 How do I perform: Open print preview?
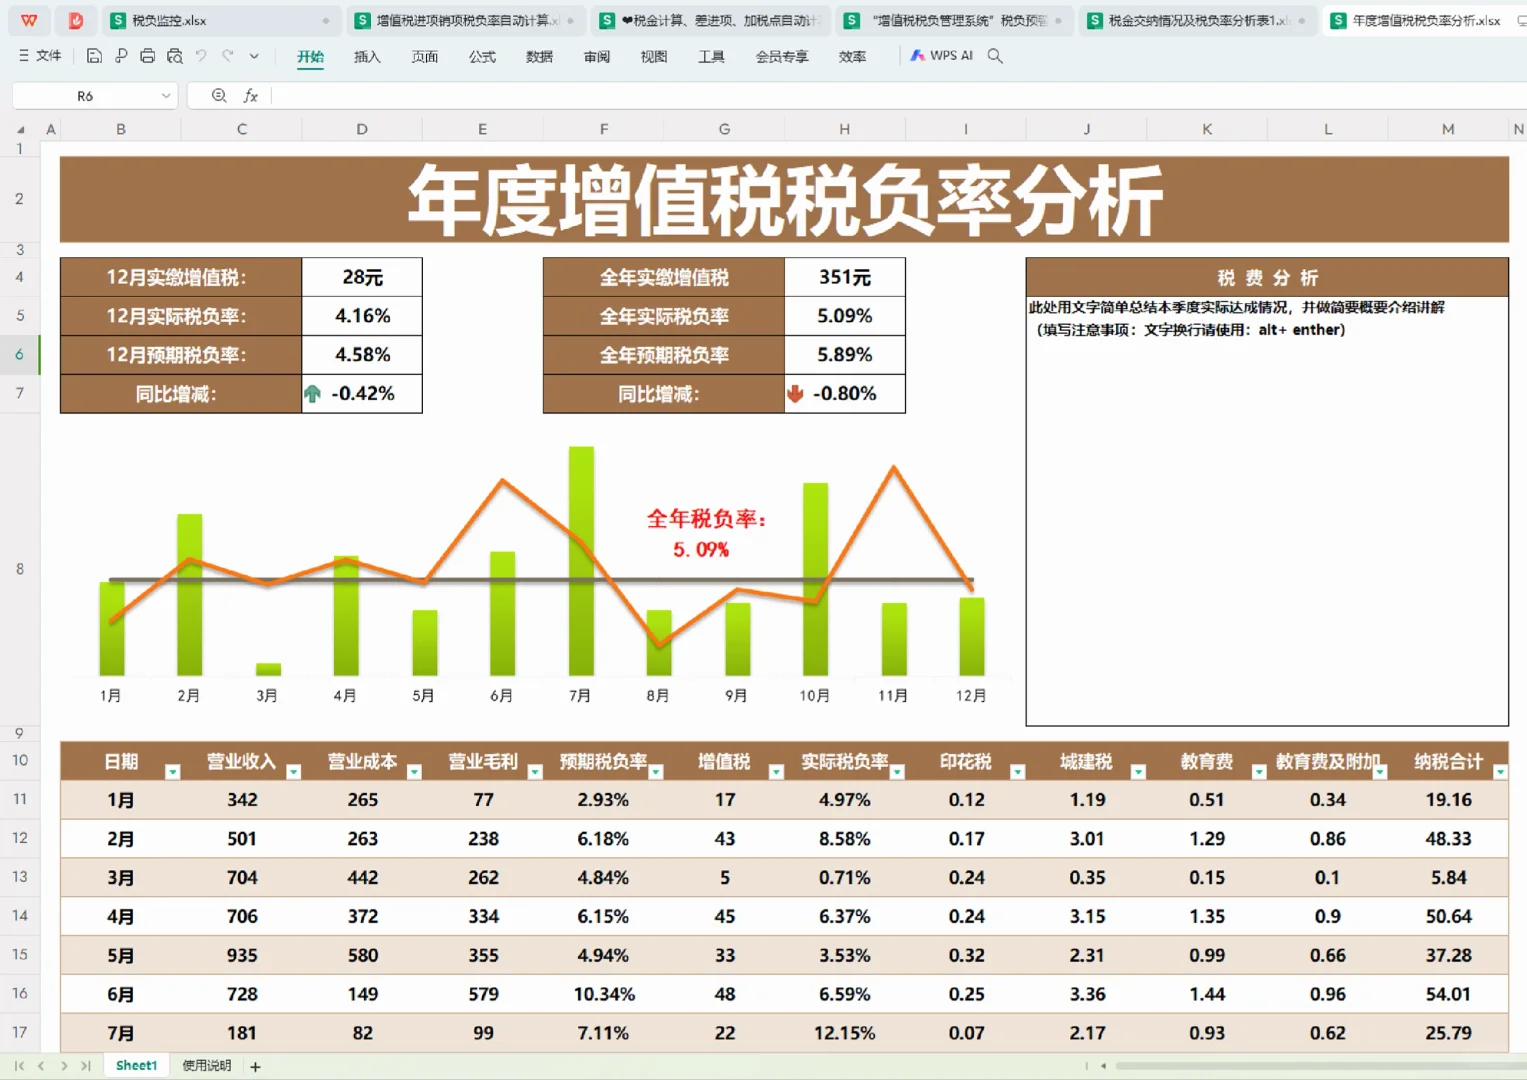[174, 56]
